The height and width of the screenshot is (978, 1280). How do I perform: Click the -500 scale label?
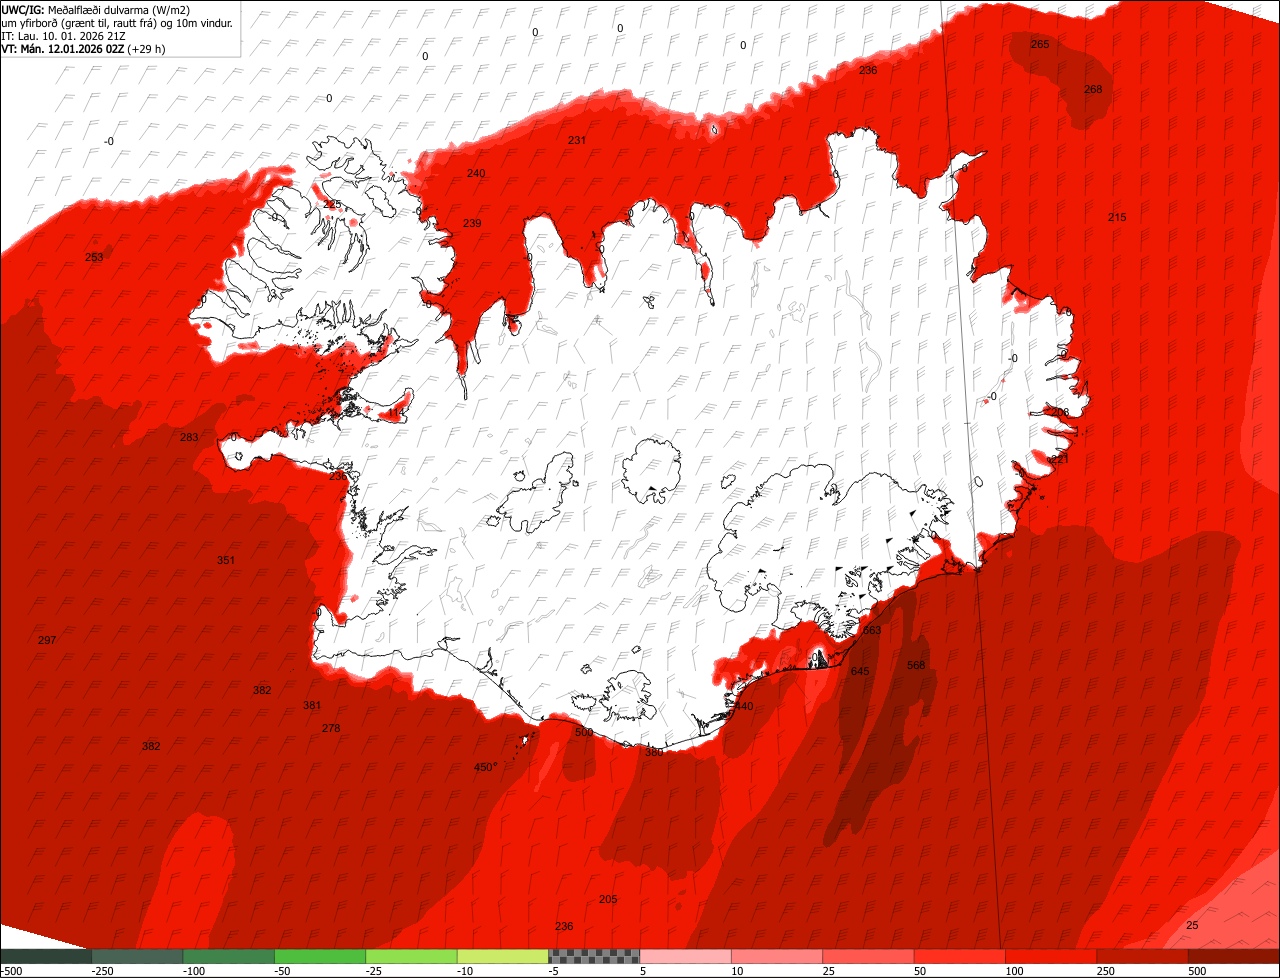click(x=11, y=971)
